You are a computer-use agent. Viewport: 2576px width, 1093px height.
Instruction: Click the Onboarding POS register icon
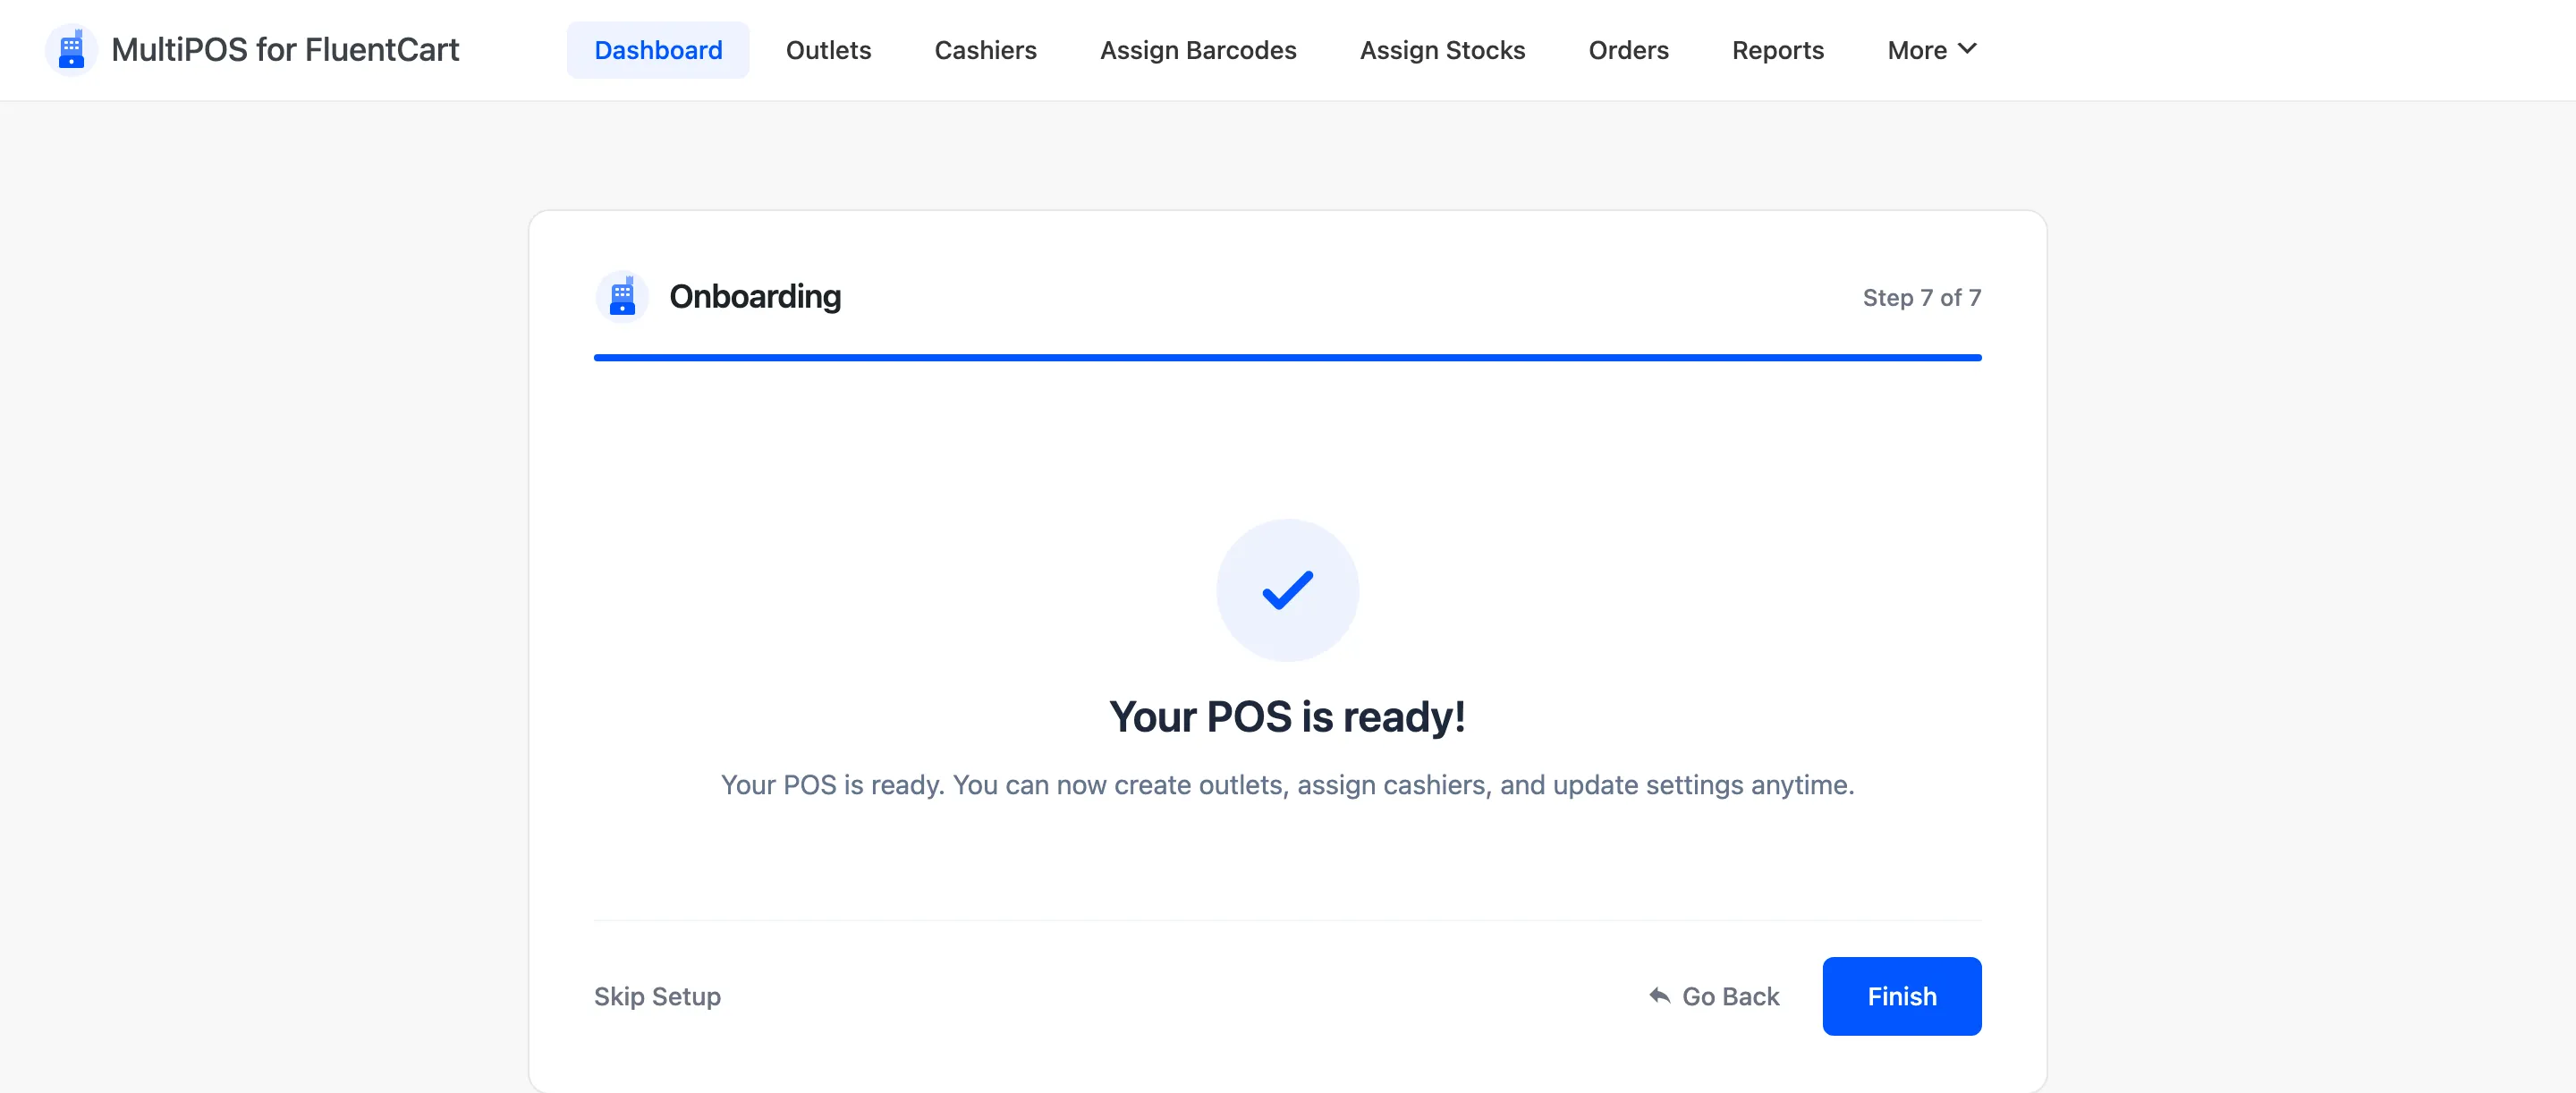[x=622, y=297]
